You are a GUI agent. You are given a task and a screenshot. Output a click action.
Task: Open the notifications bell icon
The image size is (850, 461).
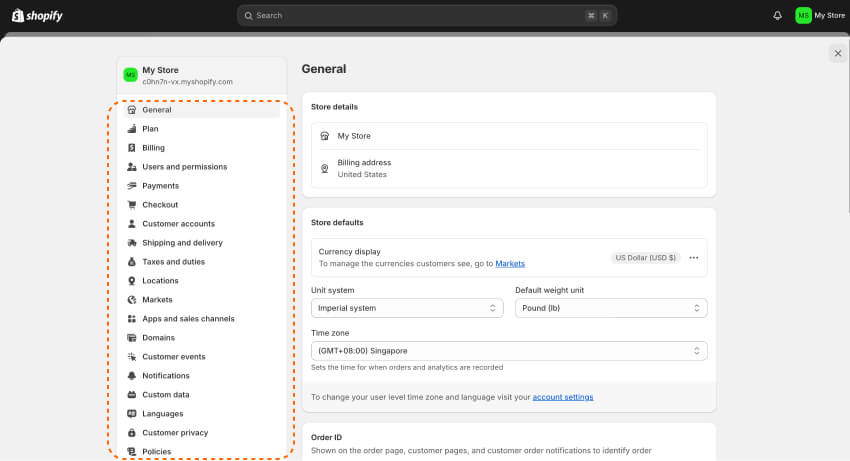click(x=777, y=16)
